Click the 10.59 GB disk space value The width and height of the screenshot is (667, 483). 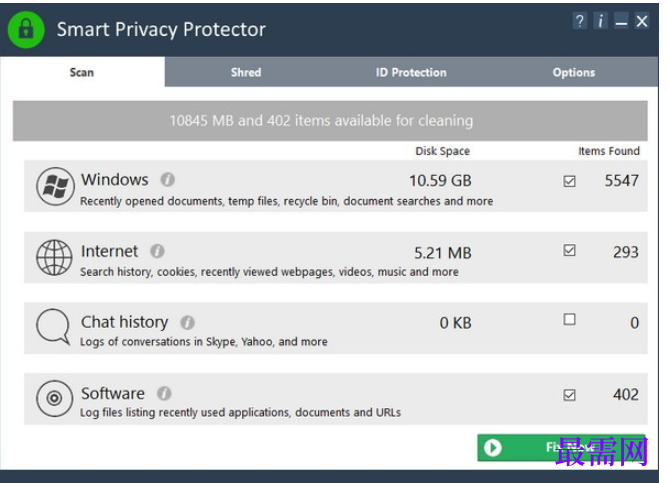pyautogui.click(x=440, y=180)
